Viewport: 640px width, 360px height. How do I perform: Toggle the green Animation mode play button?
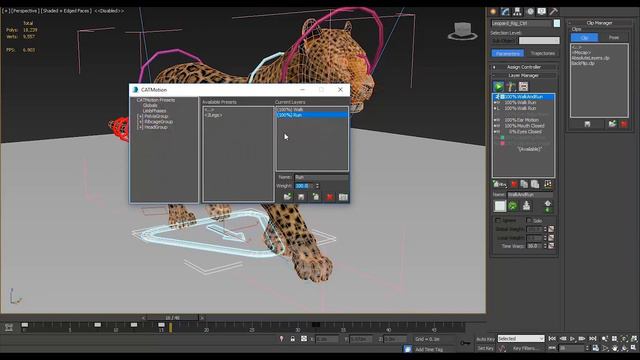[498, 87]
